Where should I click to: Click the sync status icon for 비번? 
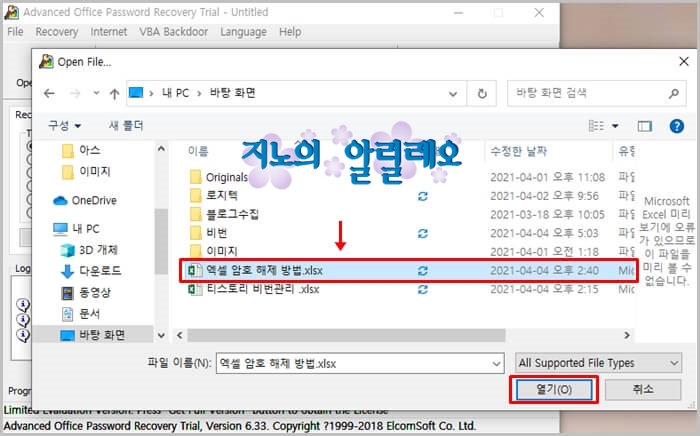click(422, 233)
